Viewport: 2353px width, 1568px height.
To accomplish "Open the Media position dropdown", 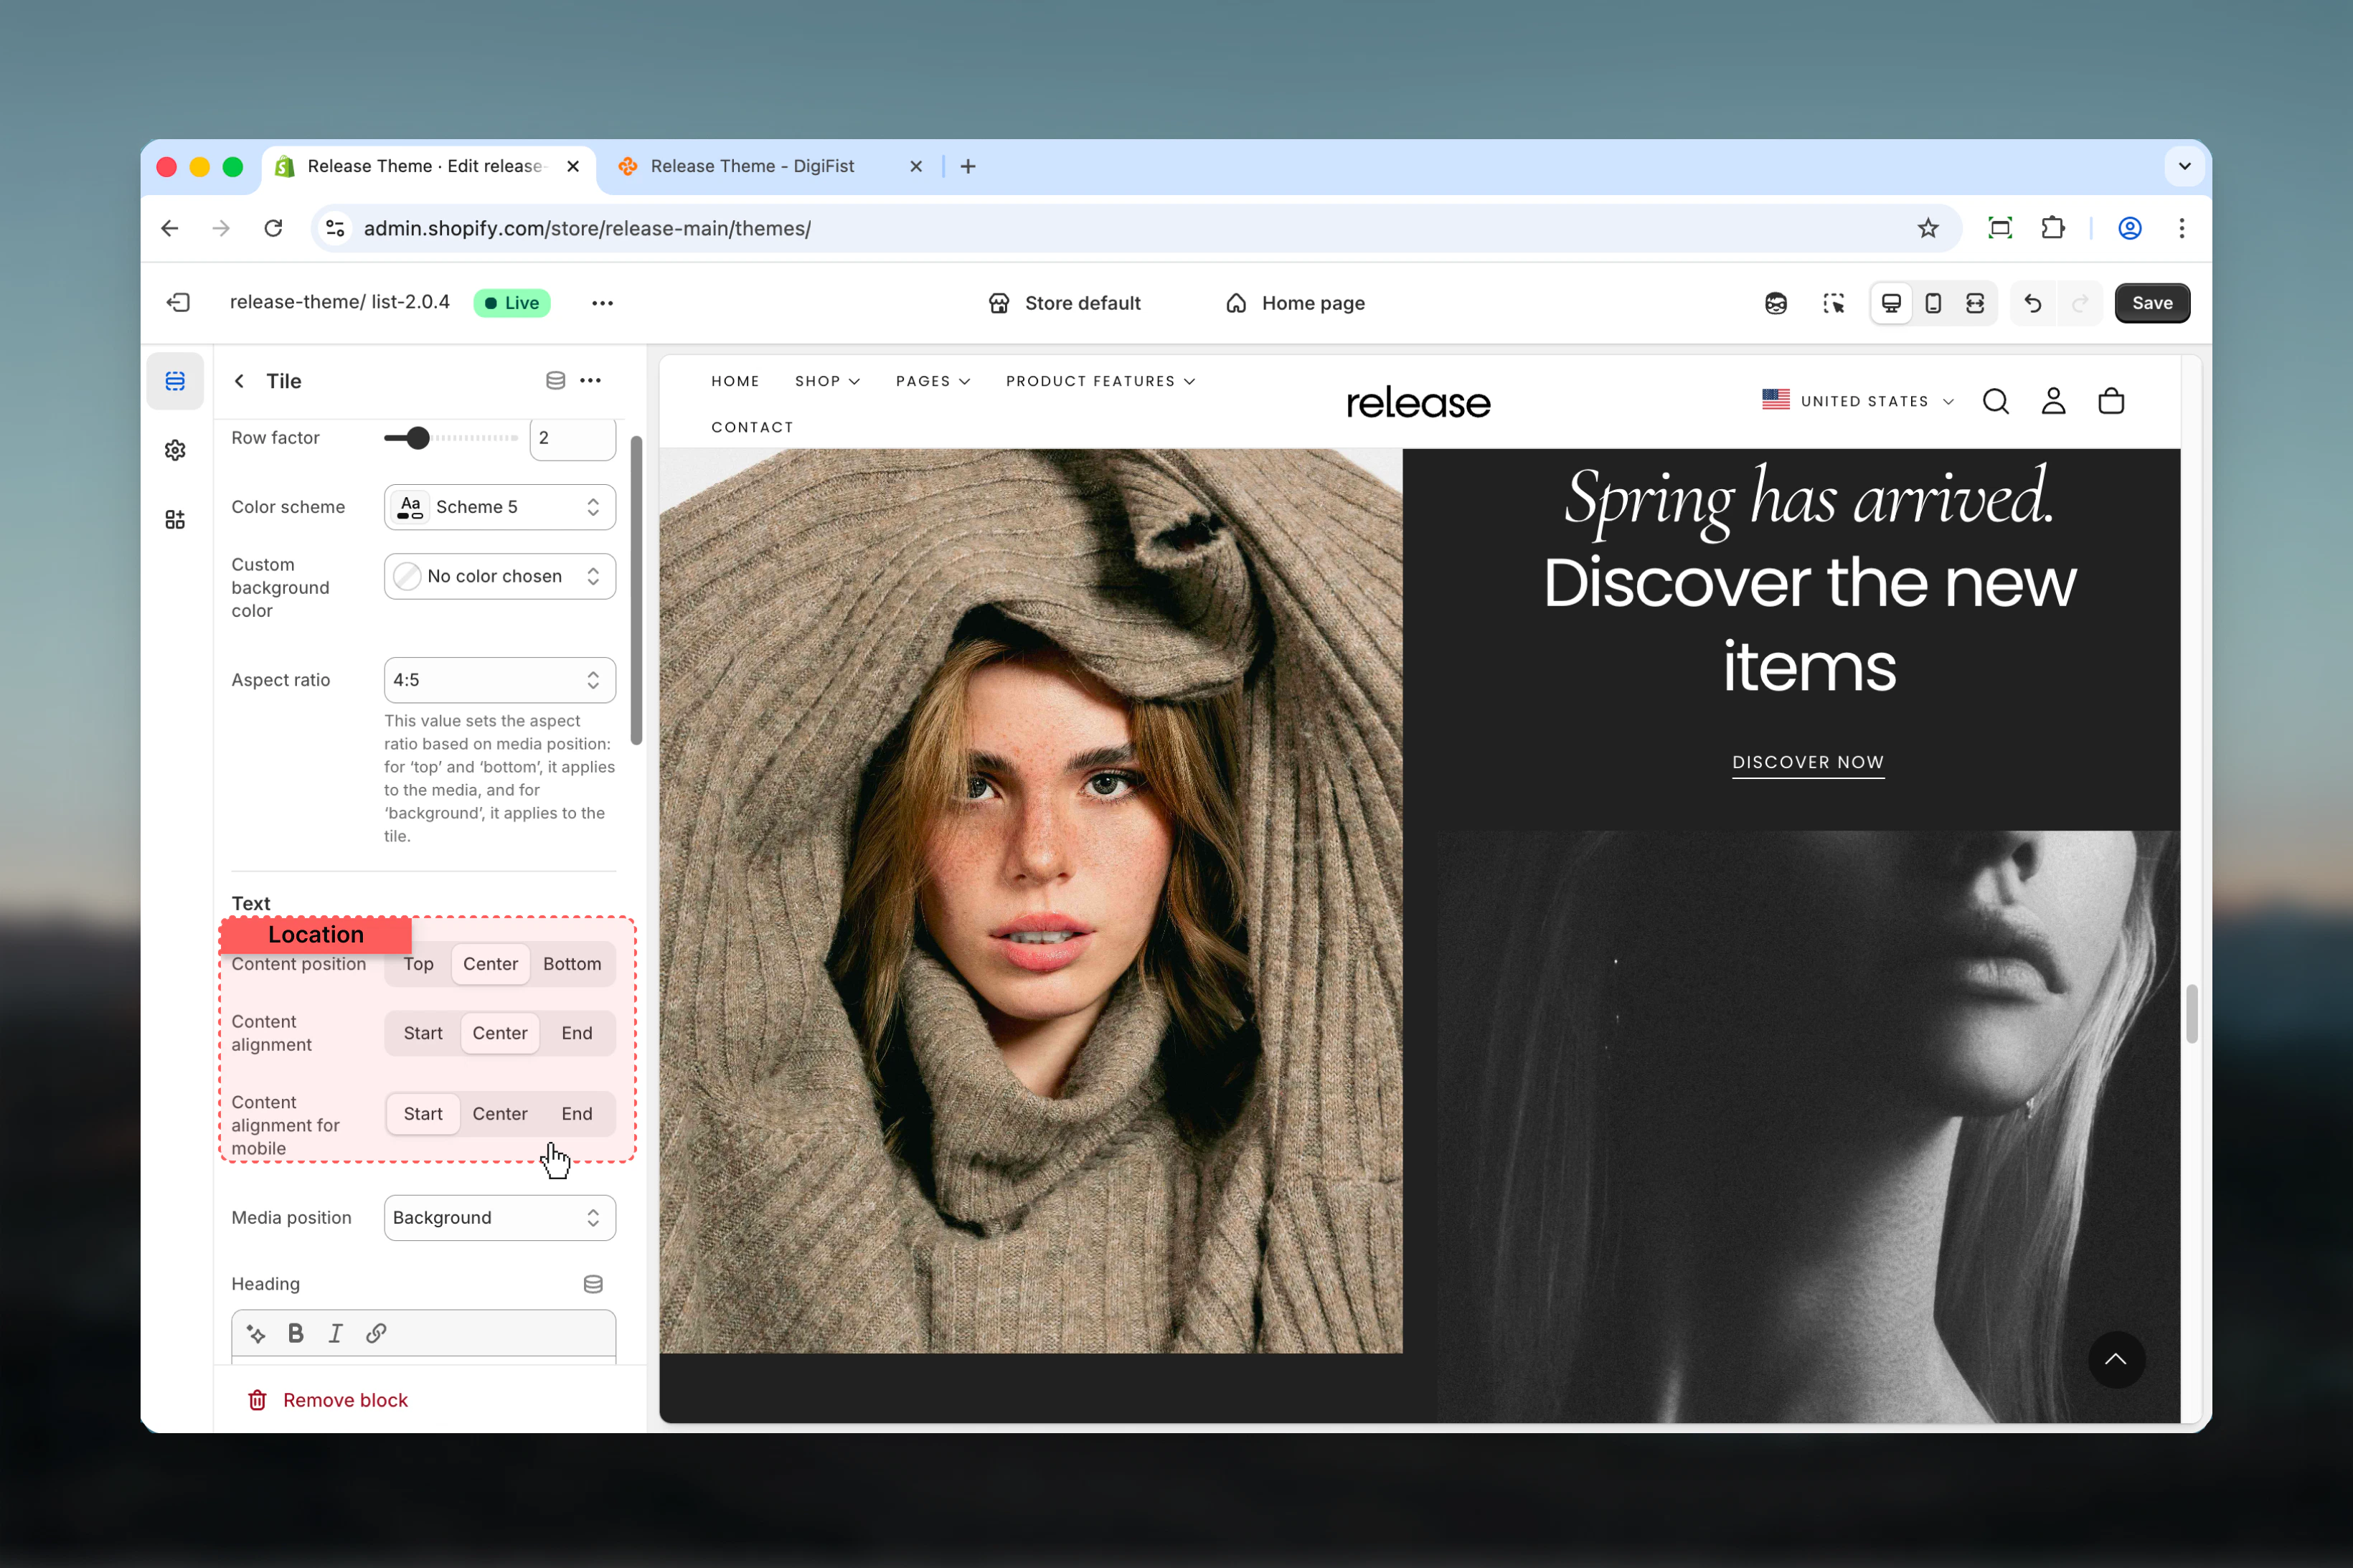I will point(500,1218).
